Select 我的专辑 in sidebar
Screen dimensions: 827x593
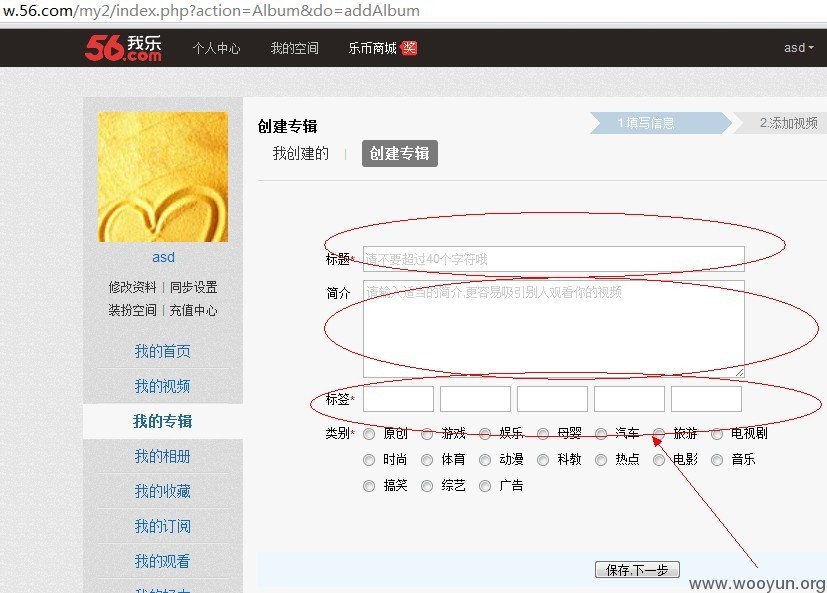click(162, 421)
